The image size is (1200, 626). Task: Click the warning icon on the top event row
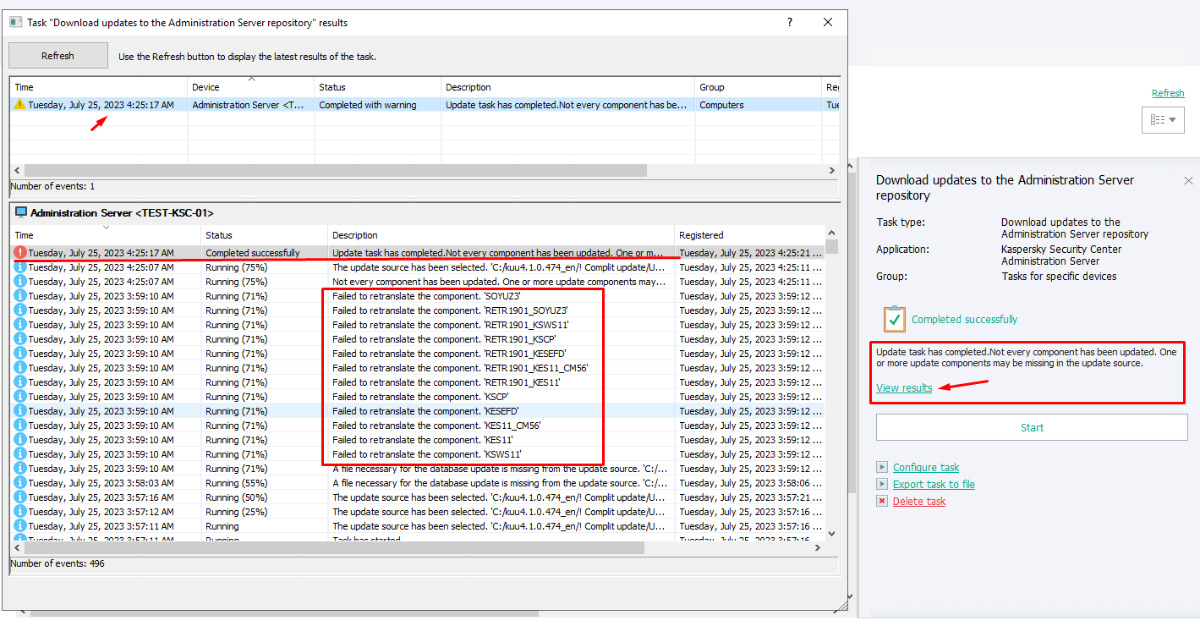click(x=20, y=105)
